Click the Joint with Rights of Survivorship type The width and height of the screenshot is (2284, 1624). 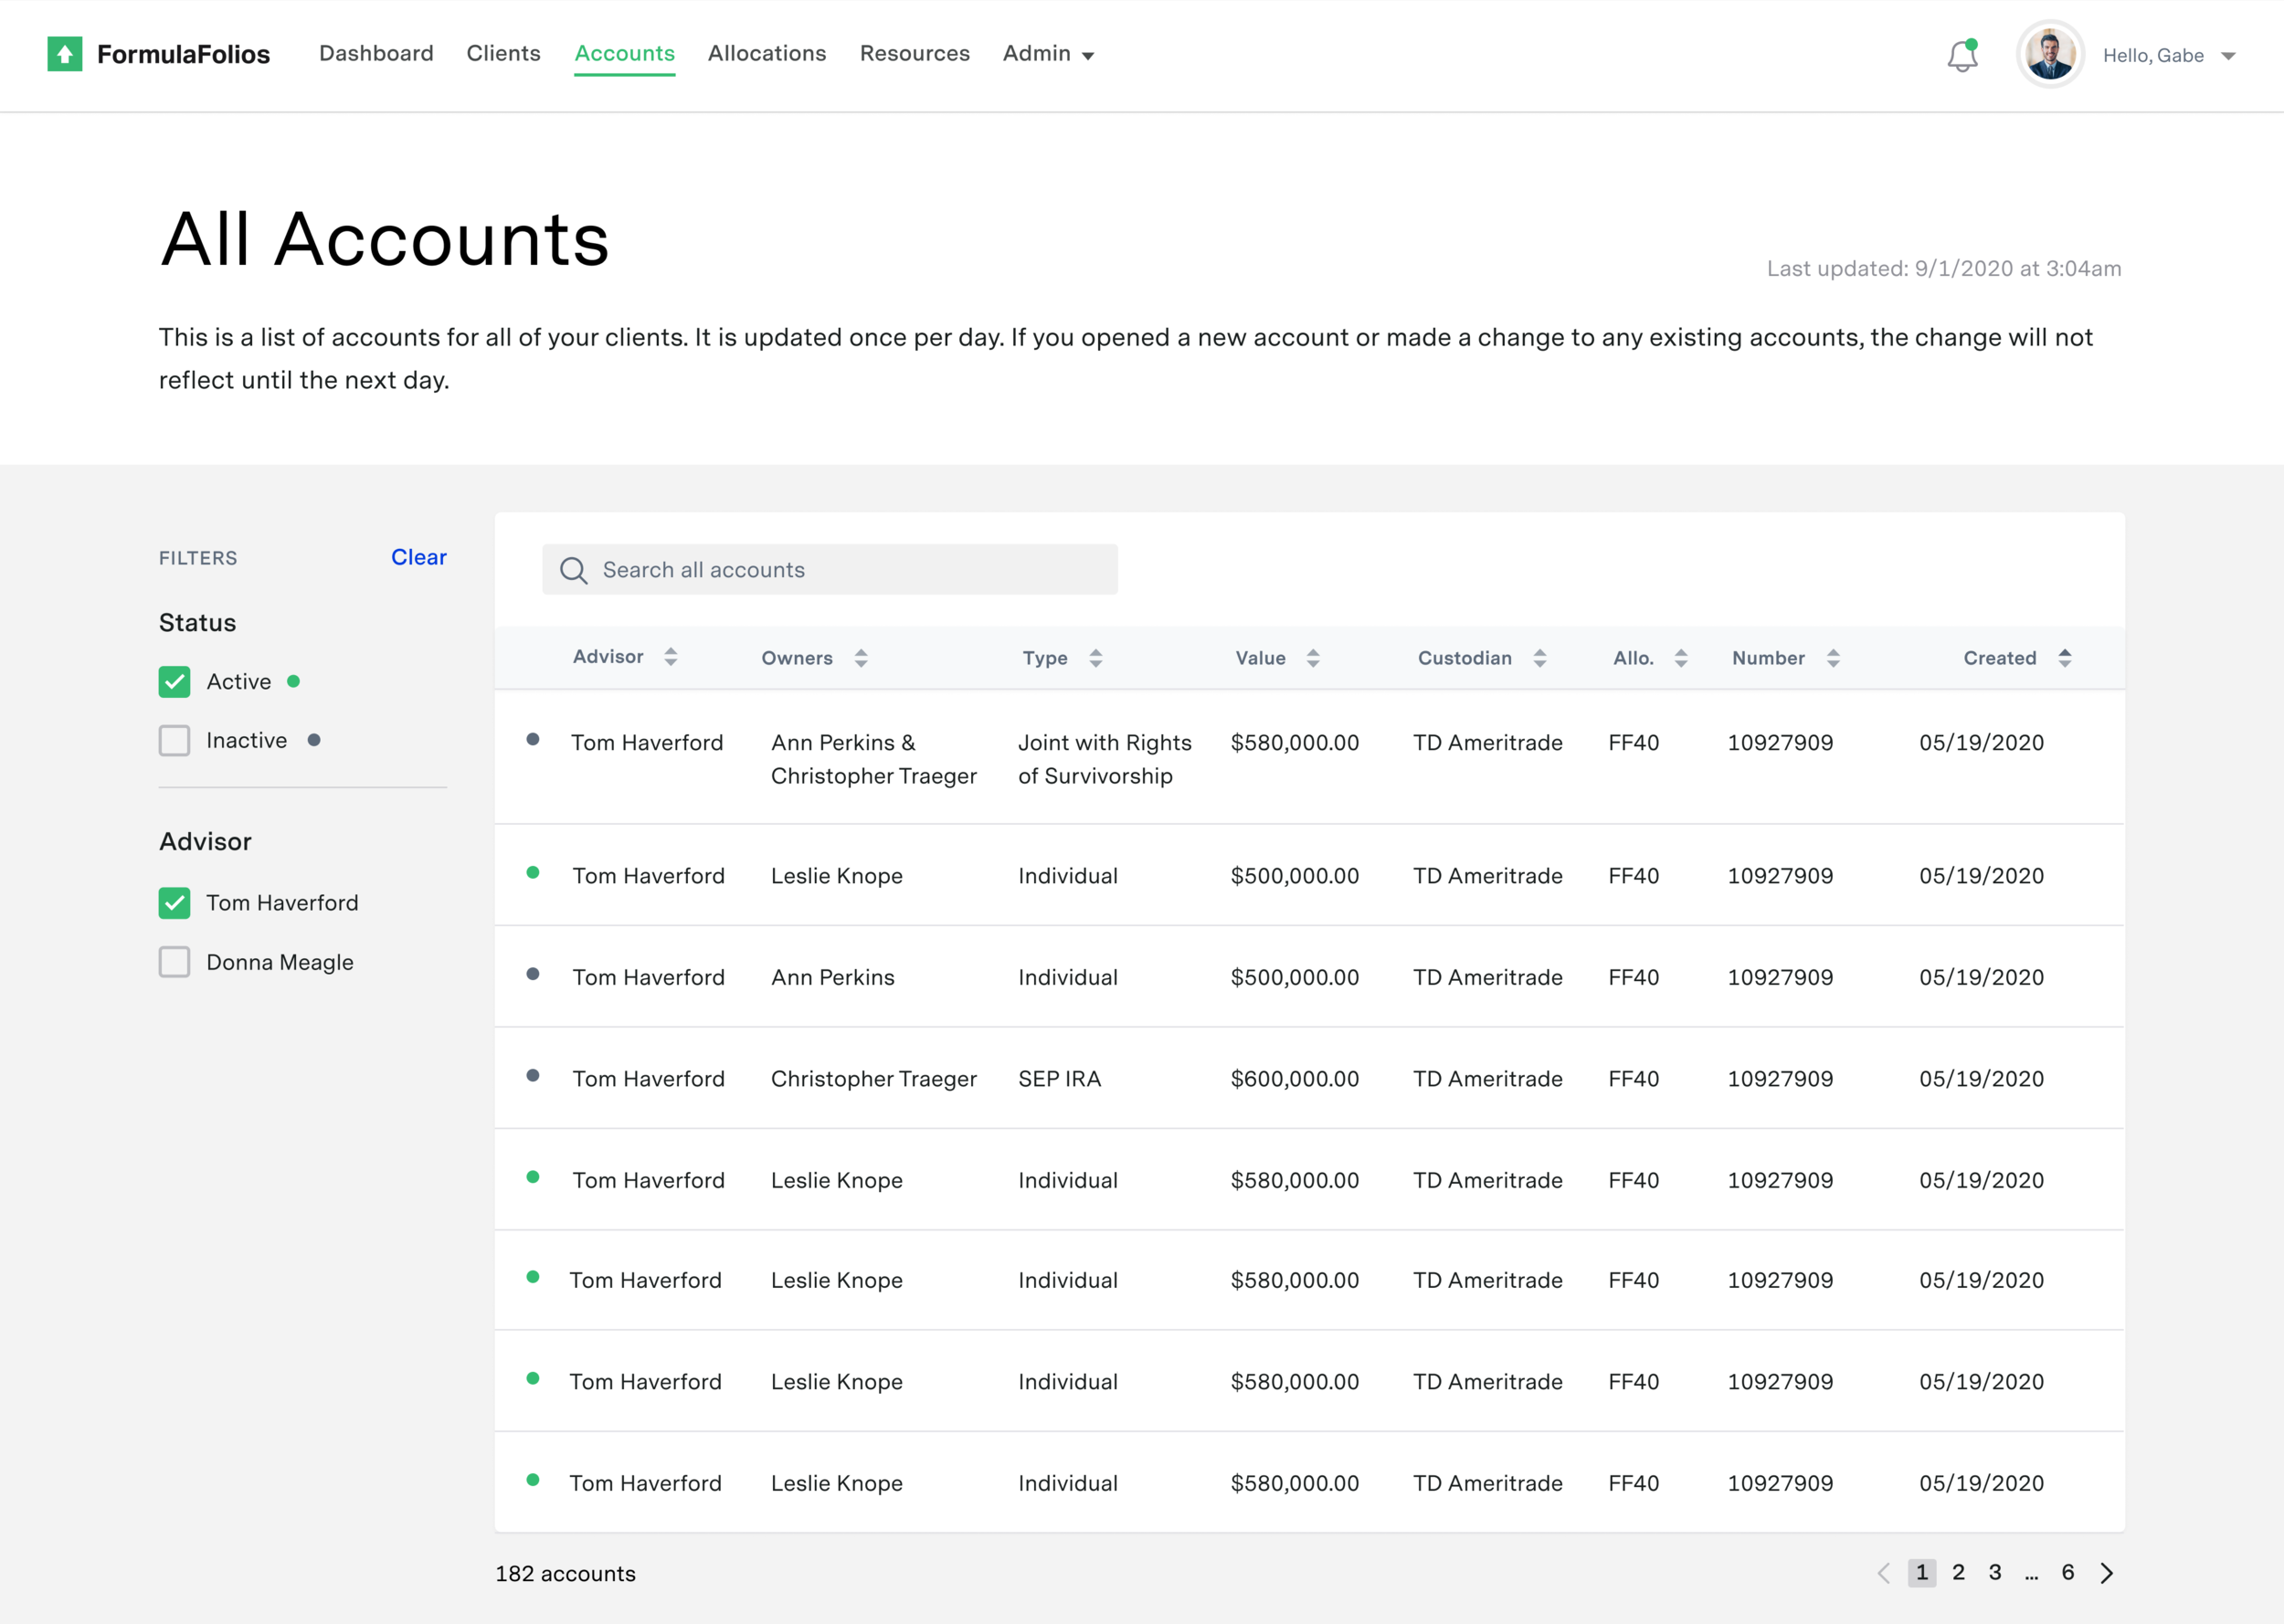pos(1104,759)
